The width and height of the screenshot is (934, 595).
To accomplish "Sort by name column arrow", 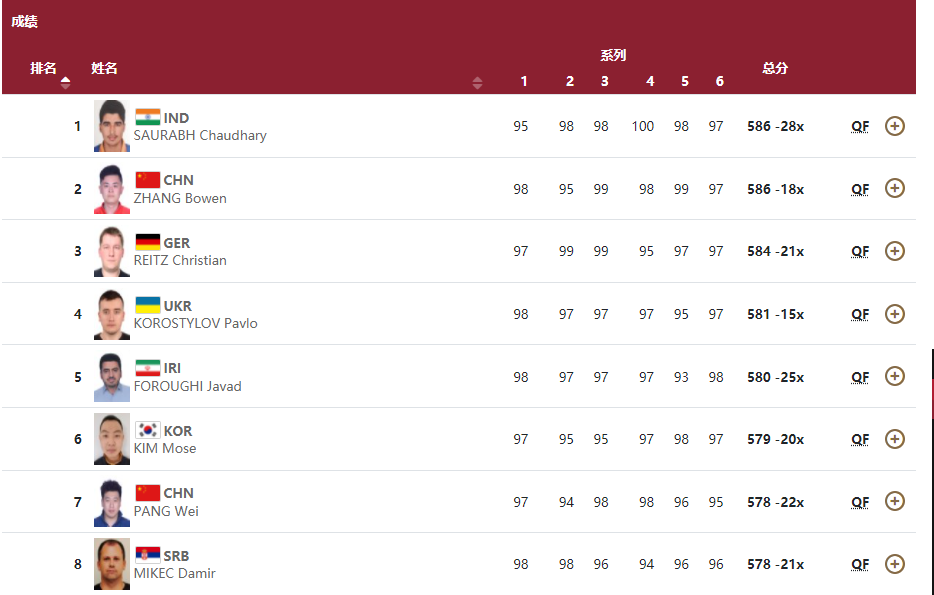I will coord(477,83).
